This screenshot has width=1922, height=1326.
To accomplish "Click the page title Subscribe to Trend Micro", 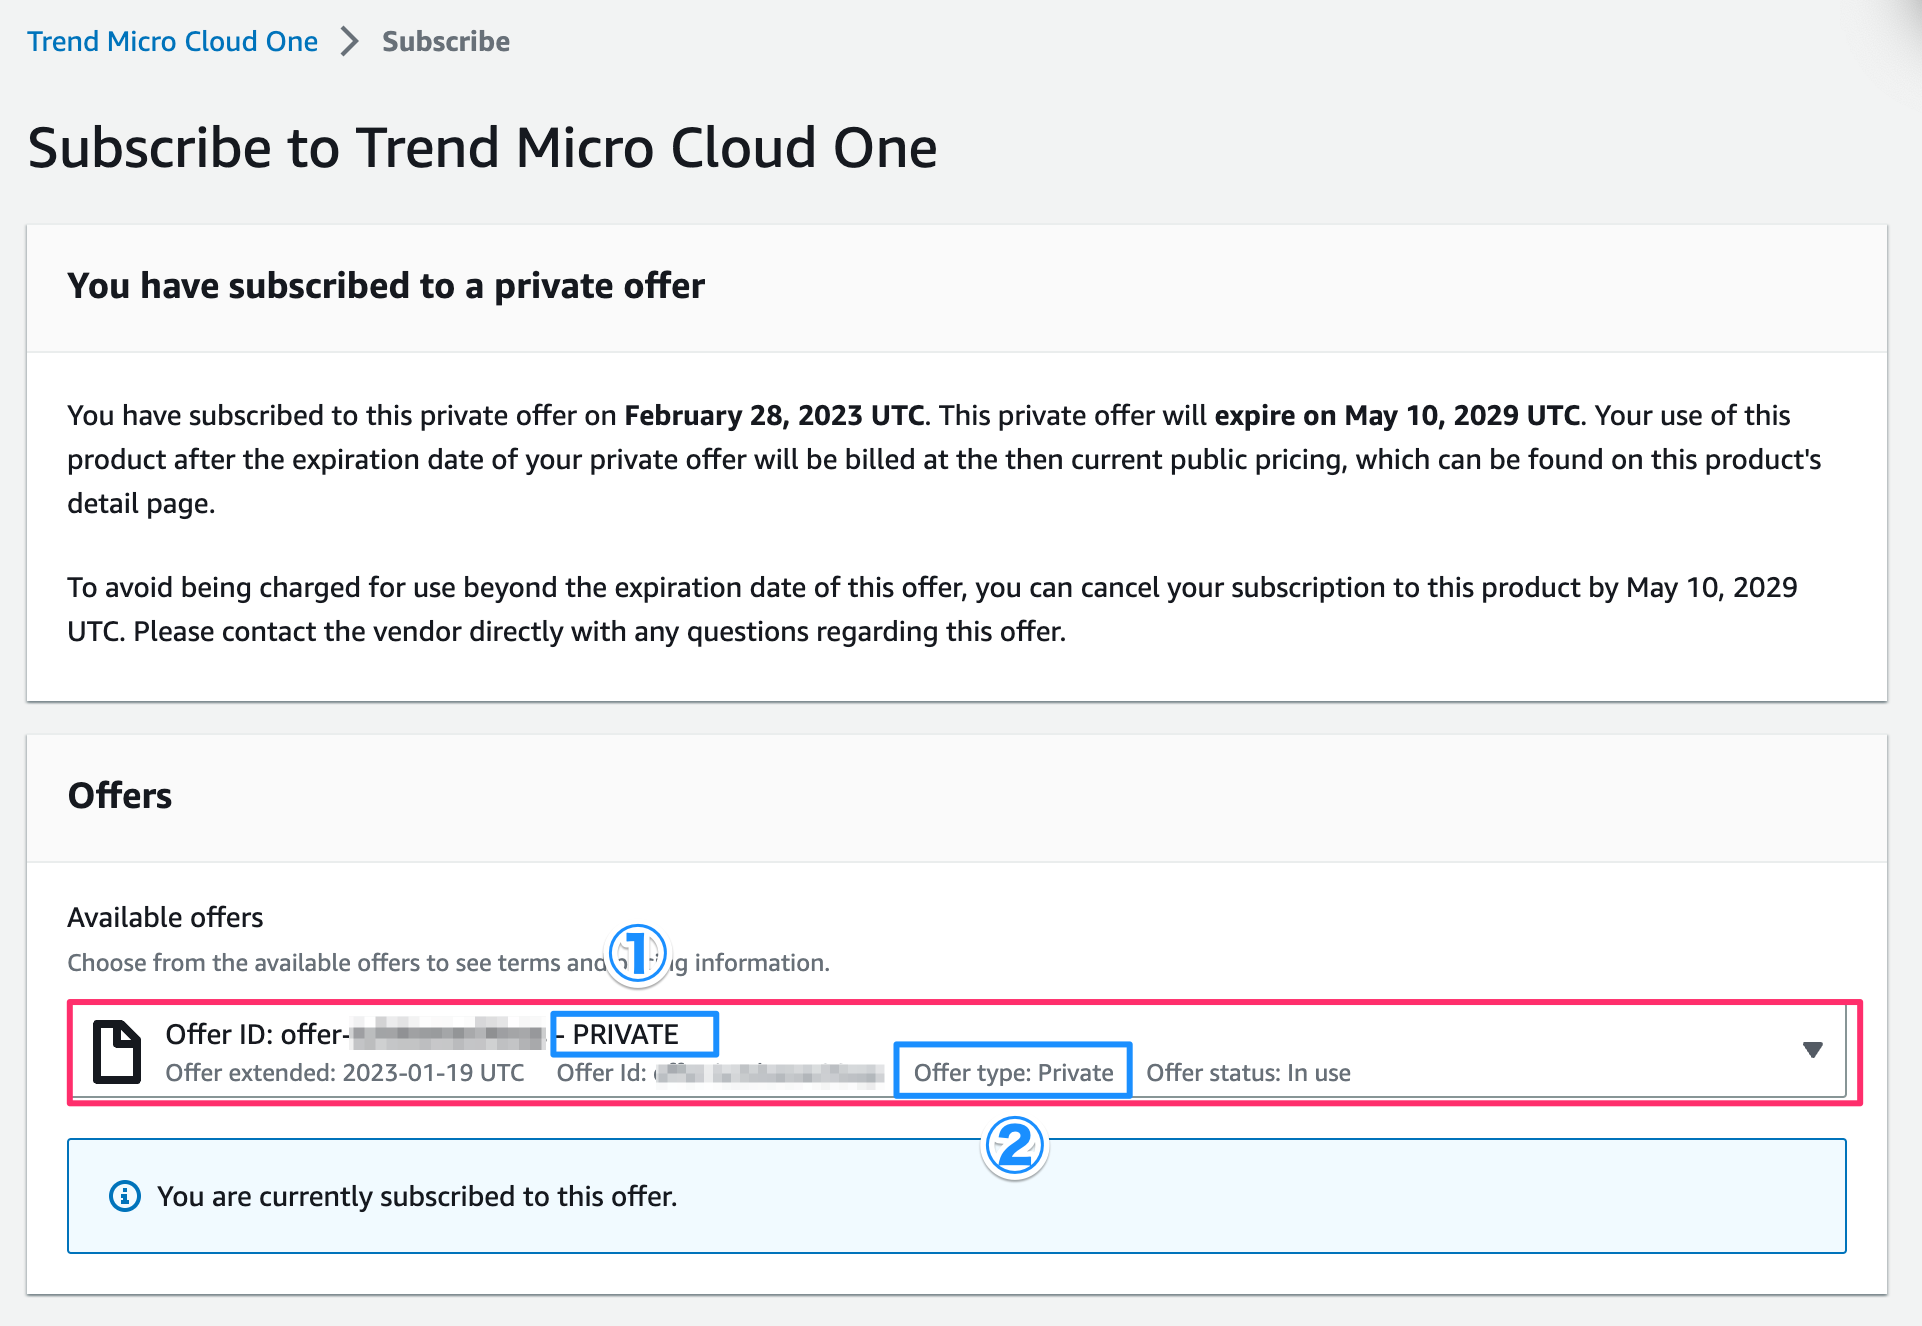I will [482, 146].
